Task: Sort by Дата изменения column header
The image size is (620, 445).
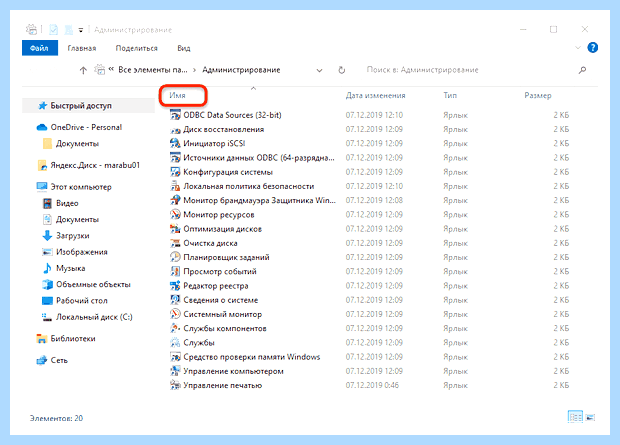Action: click(376, 95)
